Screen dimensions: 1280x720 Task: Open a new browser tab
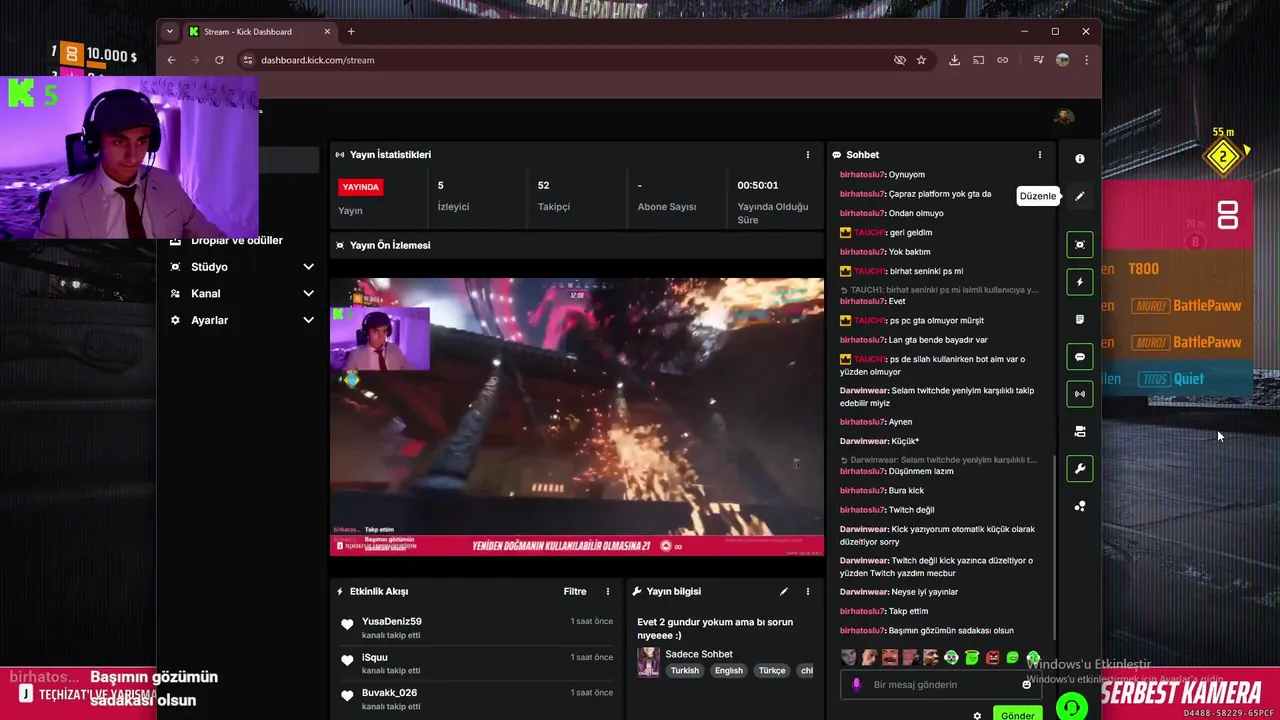351,31
